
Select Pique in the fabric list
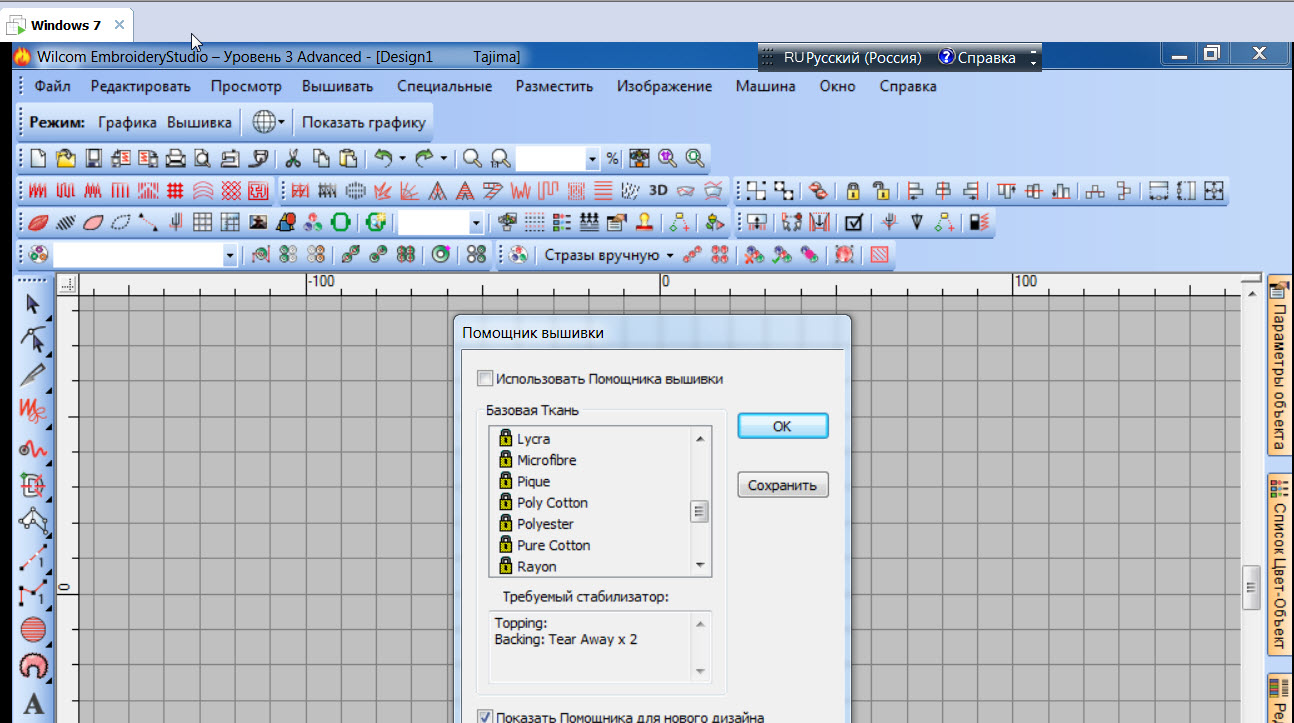[x=533, y=481]
